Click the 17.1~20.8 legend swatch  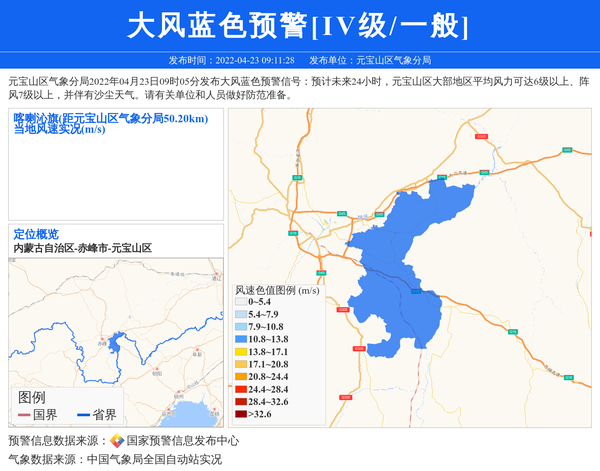tap(240, 364)
